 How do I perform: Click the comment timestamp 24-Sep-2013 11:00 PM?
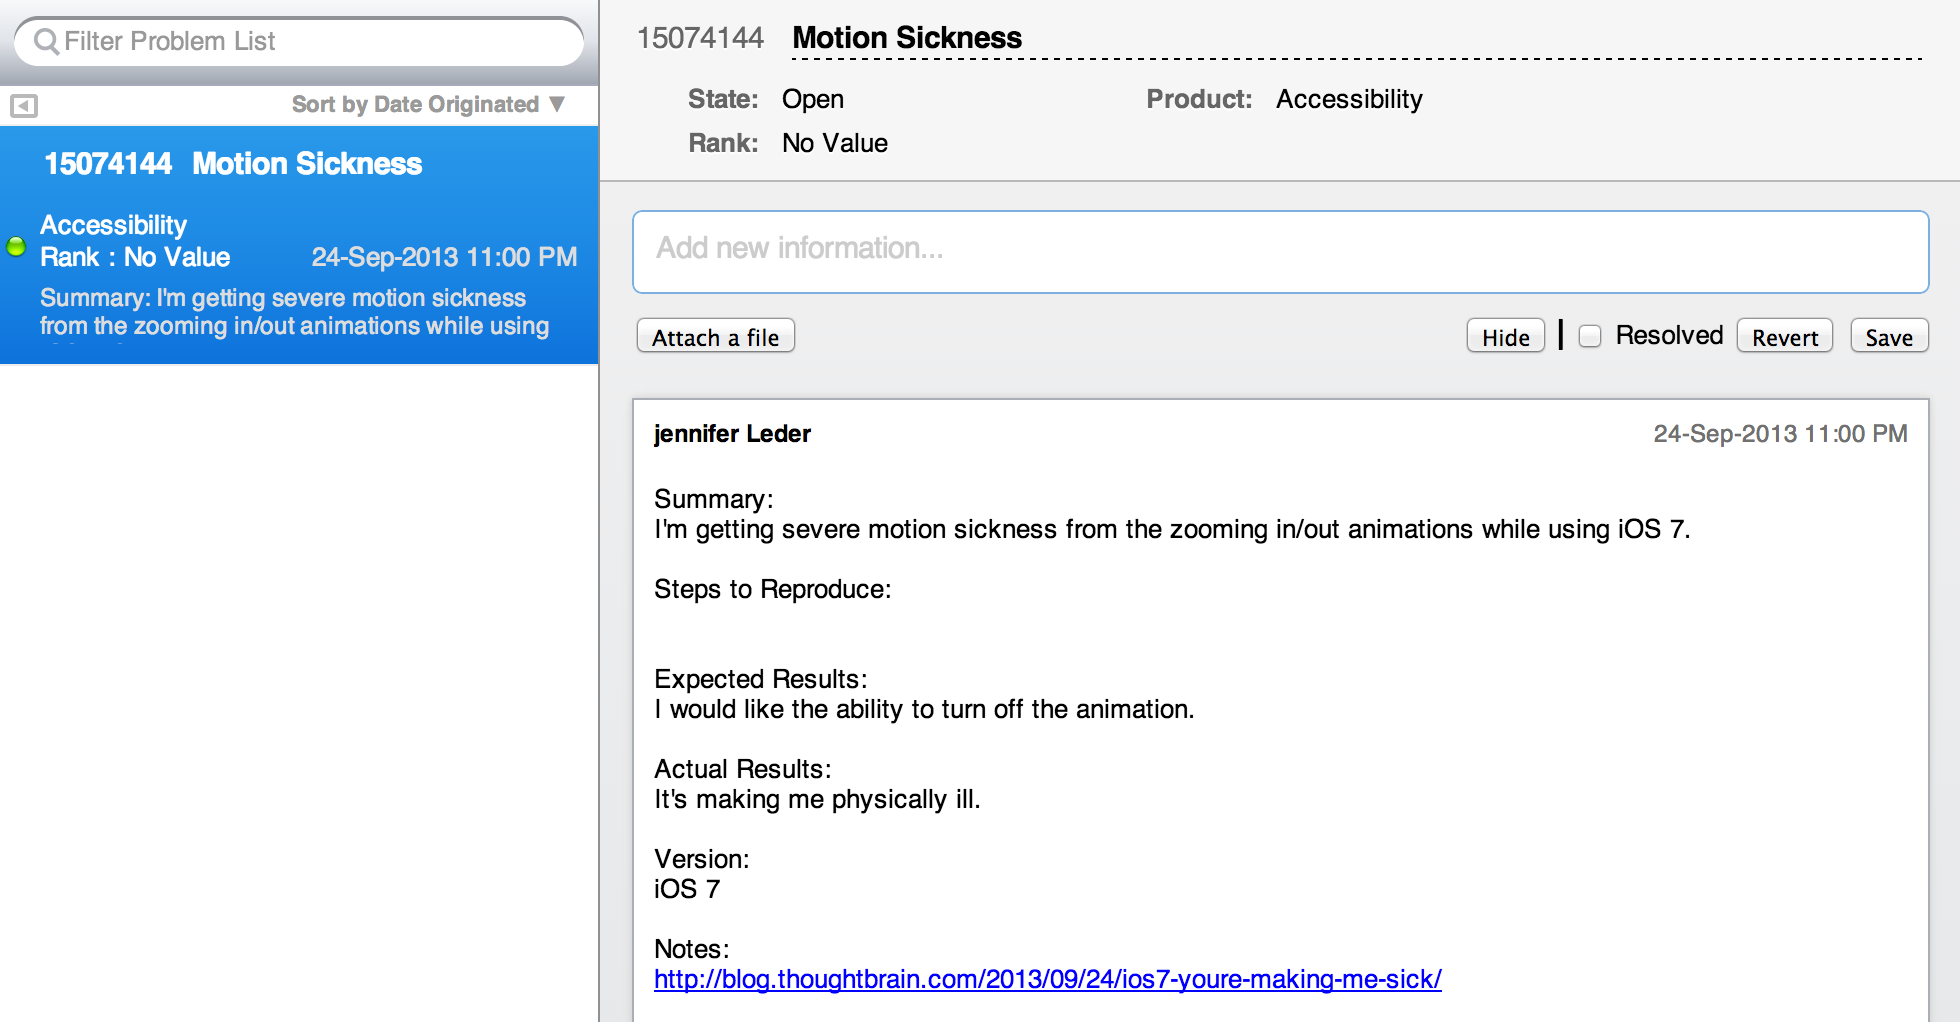pyautogui.click(x=1780, y=434)
